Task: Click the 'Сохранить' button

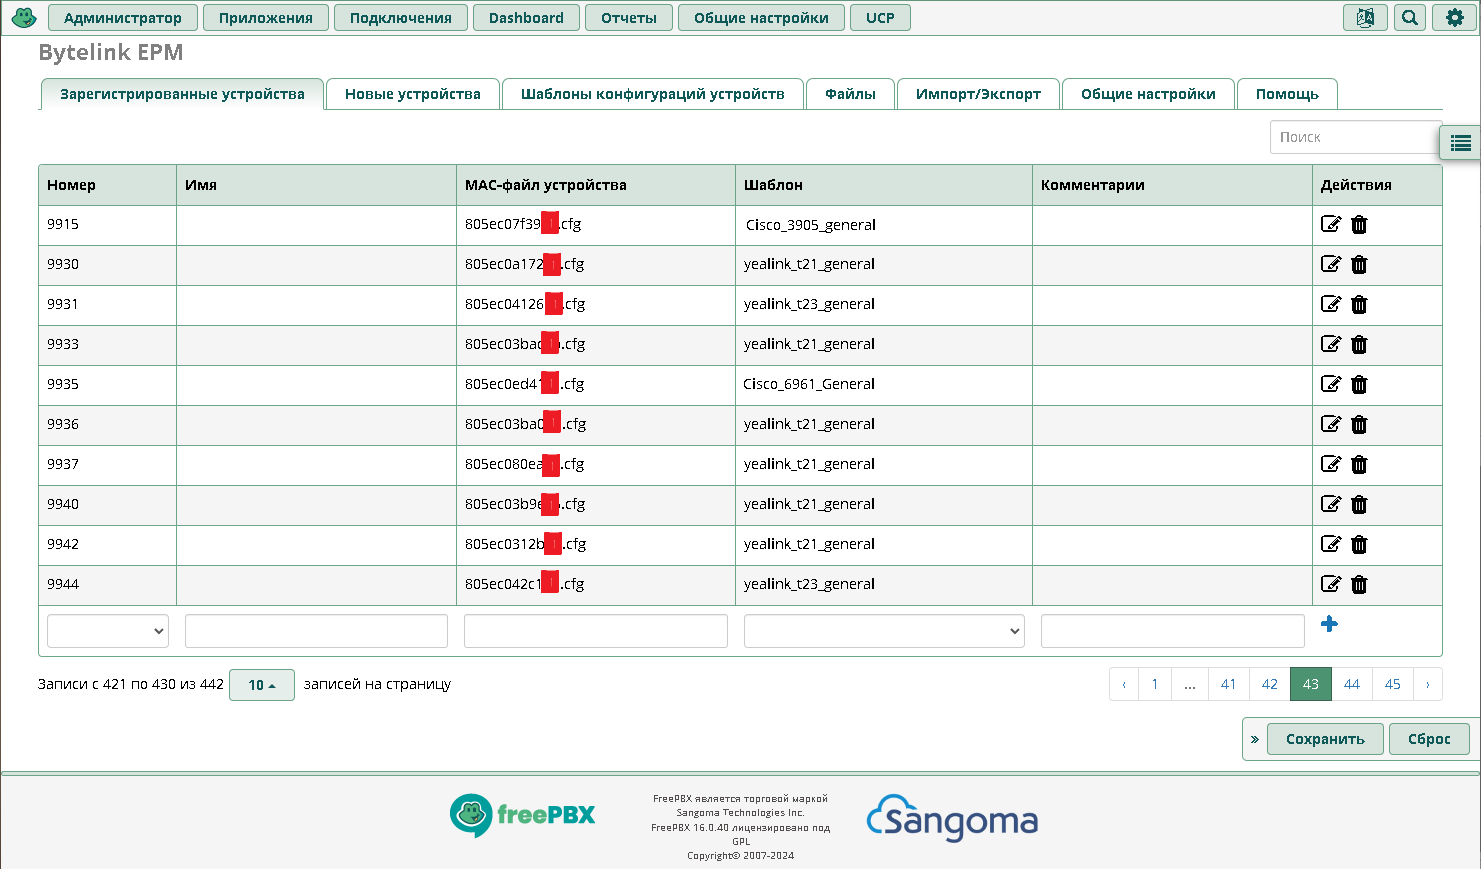Action: tap(1325, 738)
